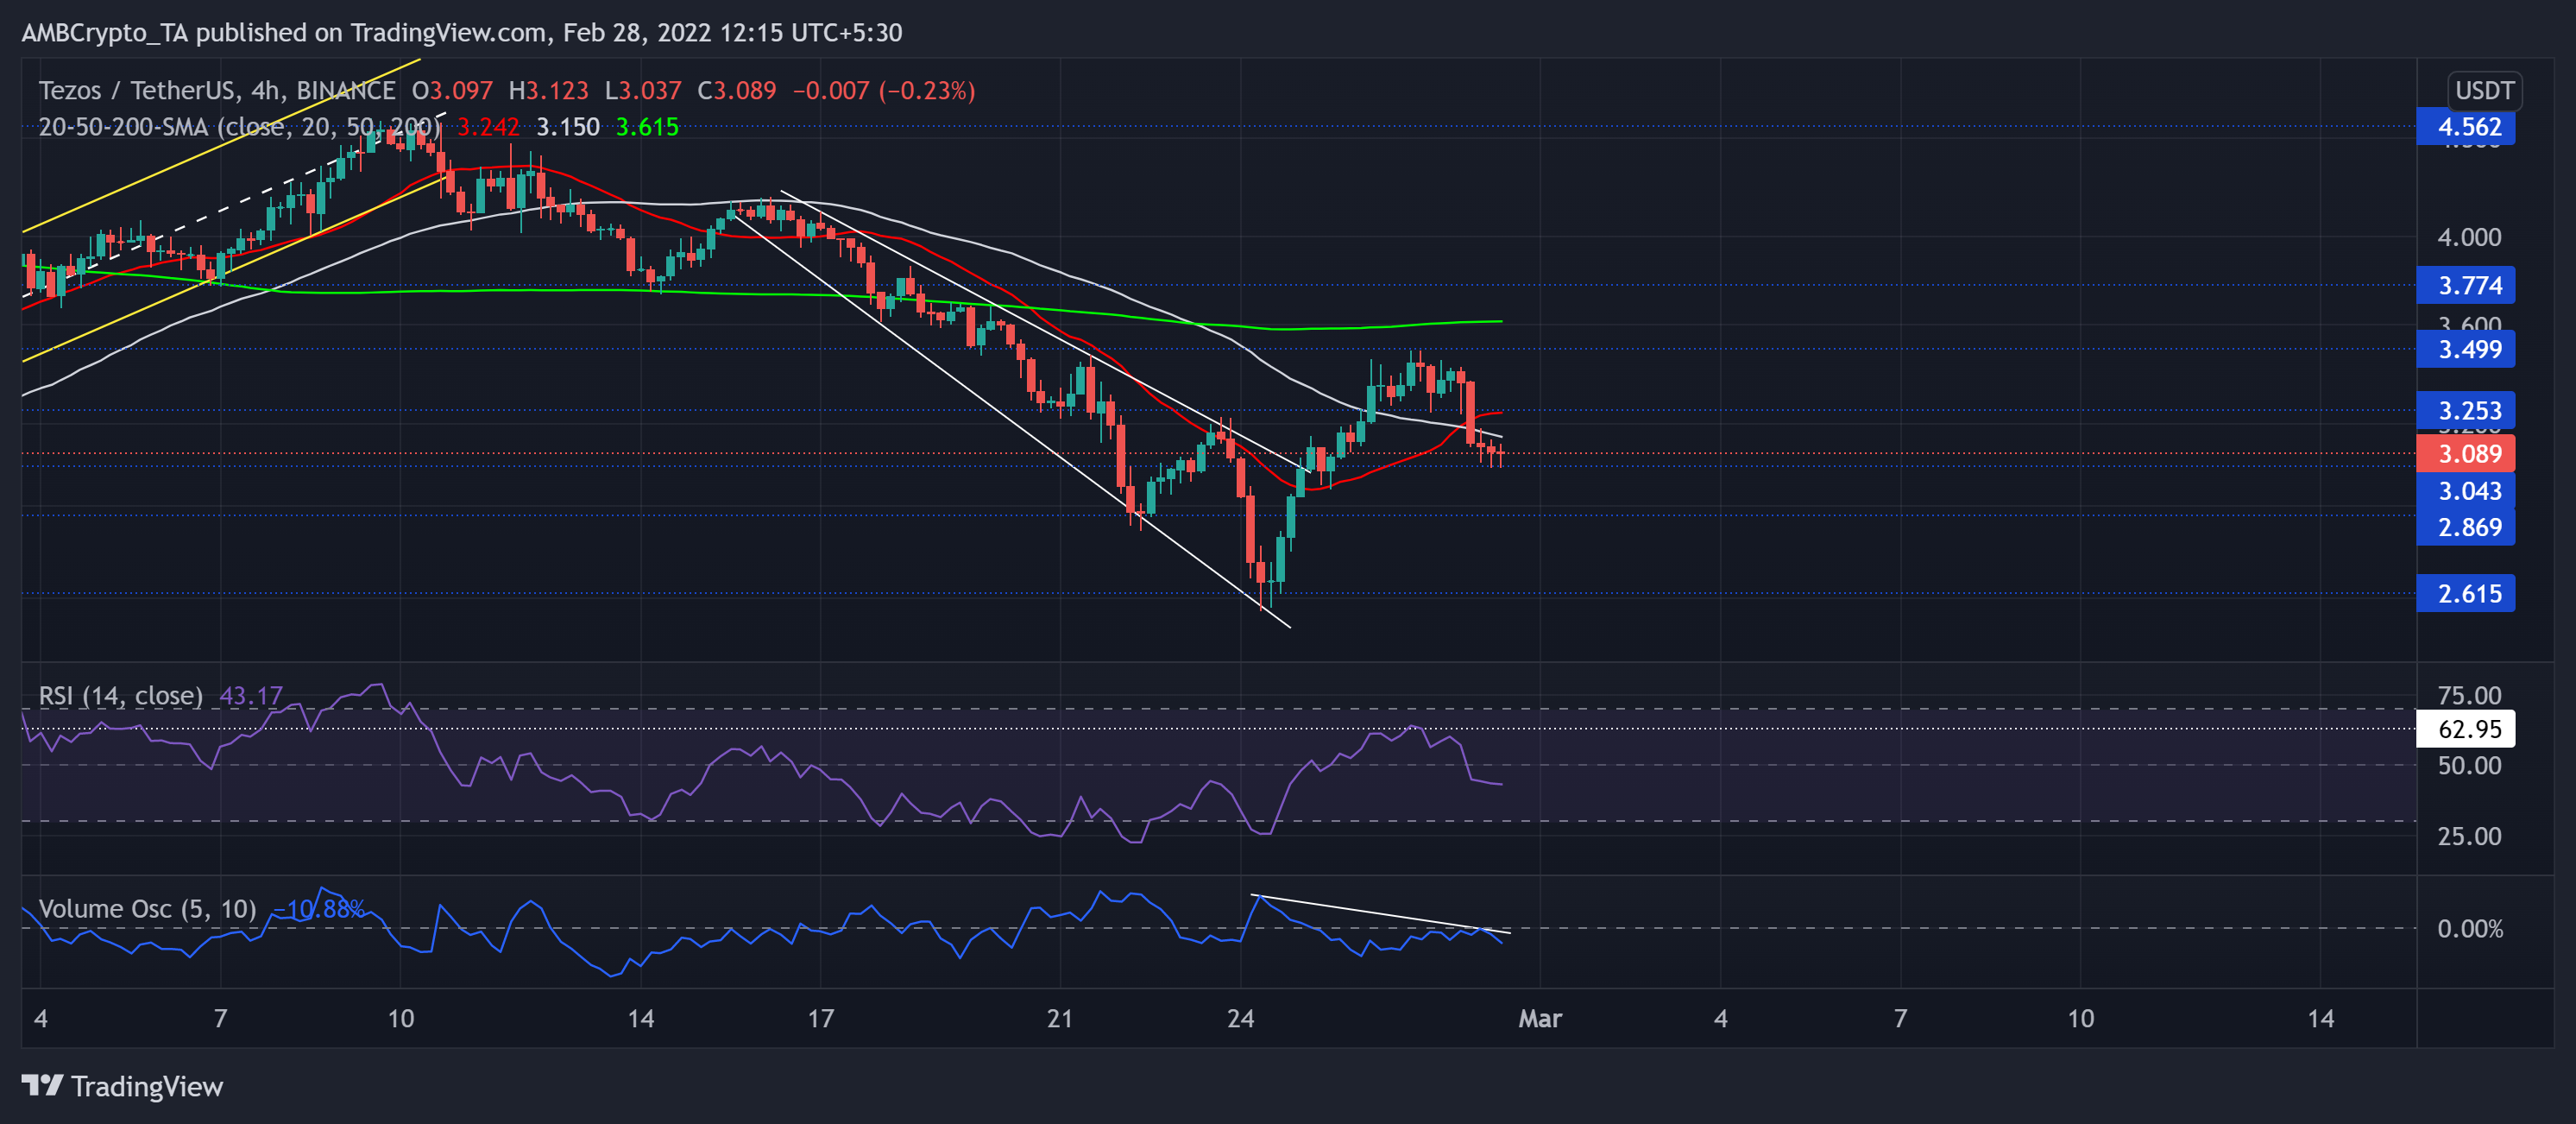Click the SMA 50 value 3.150
Screen dimensions: 2576x1124
pyautogui.click(x=568, y=127)
